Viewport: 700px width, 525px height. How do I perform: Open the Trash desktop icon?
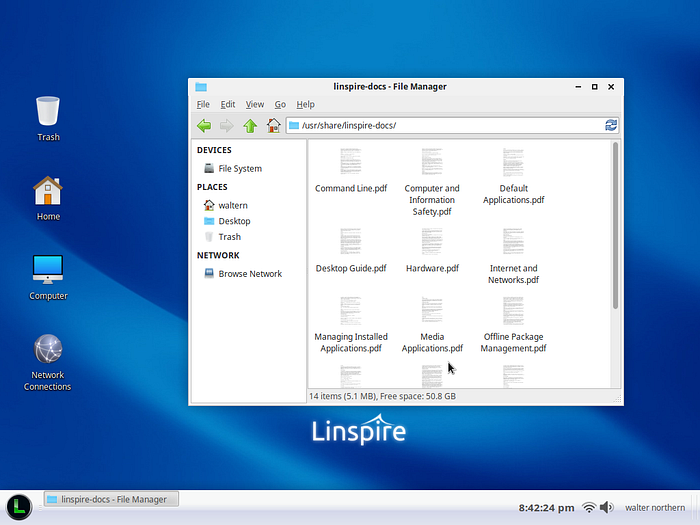(48, 111)
